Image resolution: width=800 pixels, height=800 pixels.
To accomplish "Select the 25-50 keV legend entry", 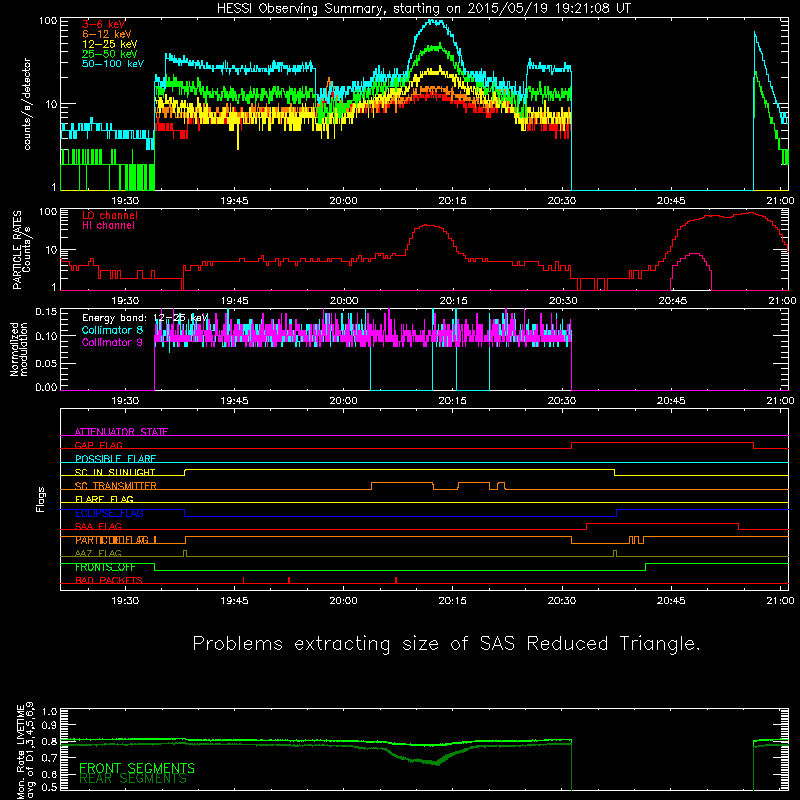I will (x=110, y=54).
